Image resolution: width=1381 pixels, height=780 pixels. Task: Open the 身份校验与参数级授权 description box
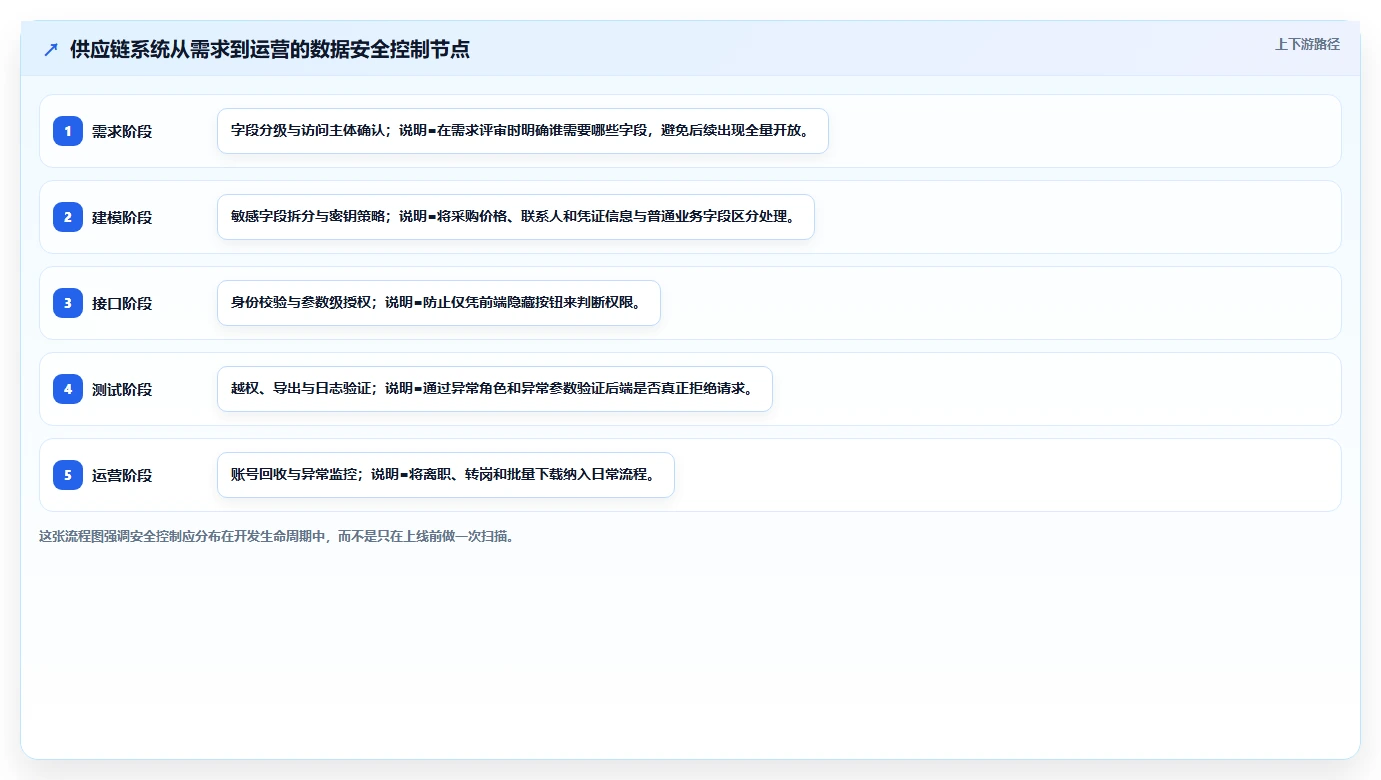tap(439, 303)
